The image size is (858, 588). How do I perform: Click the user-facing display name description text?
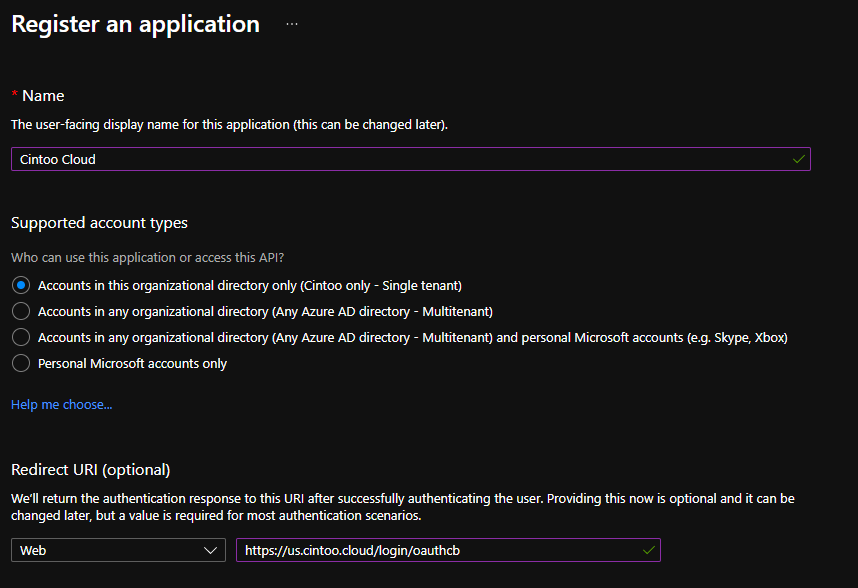point(229,125)
